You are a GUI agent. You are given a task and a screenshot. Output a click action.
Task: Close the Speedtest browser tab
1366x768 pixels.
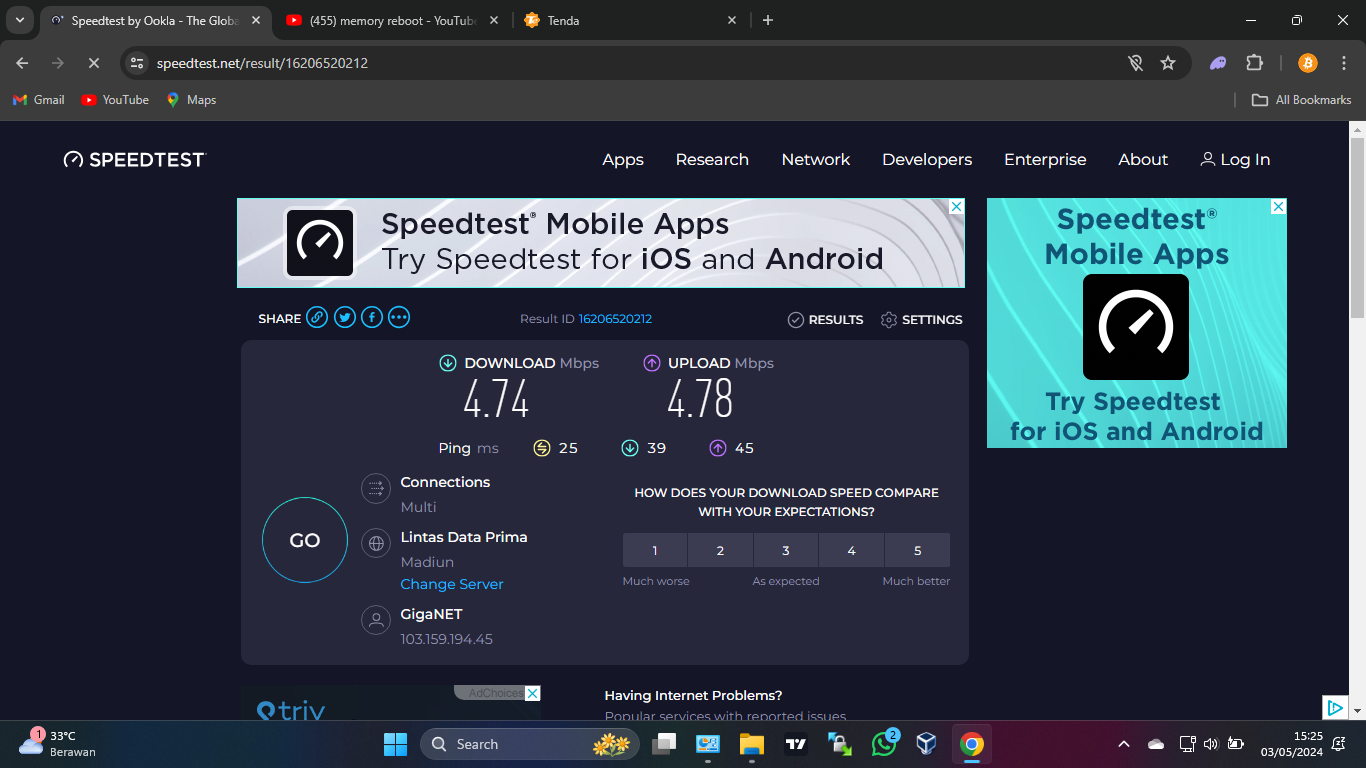[255, 20]
